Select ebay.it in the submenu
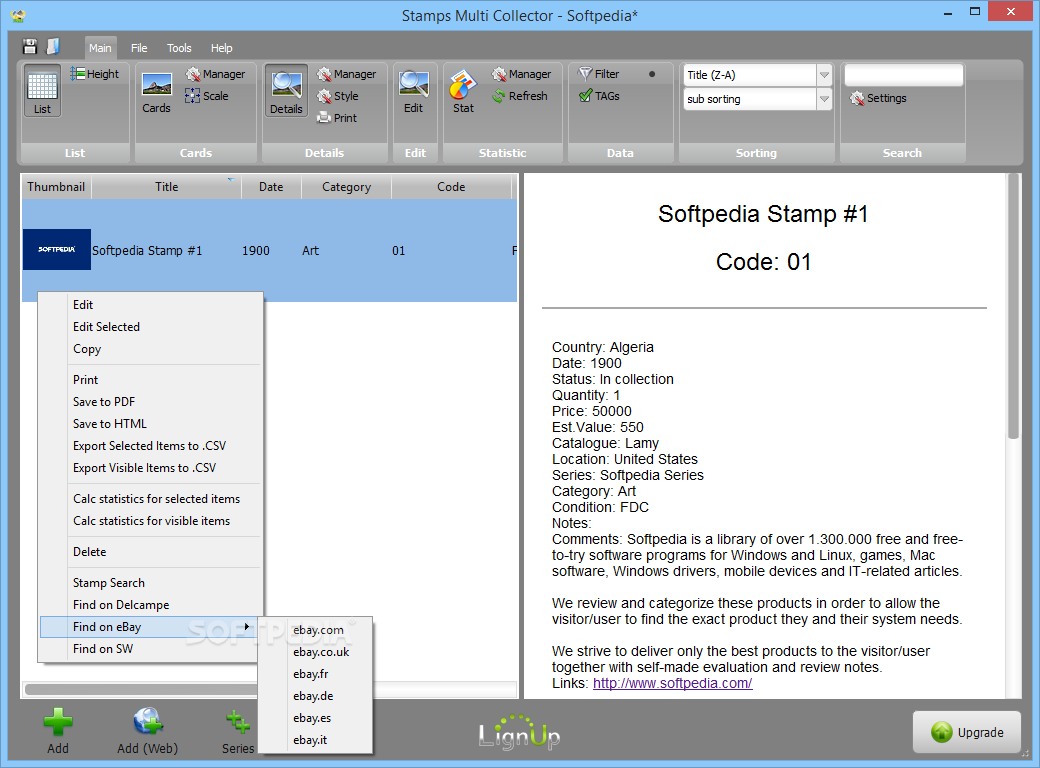 pyautogui.click(x=315, y=739)
